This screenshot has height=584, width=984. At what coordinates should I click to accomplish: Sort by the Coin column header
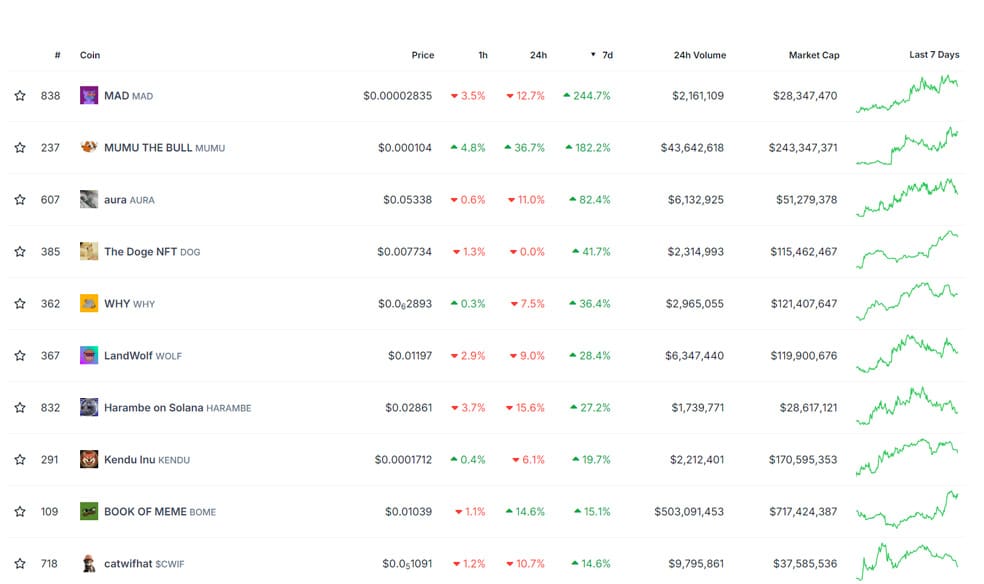(90, 55)
